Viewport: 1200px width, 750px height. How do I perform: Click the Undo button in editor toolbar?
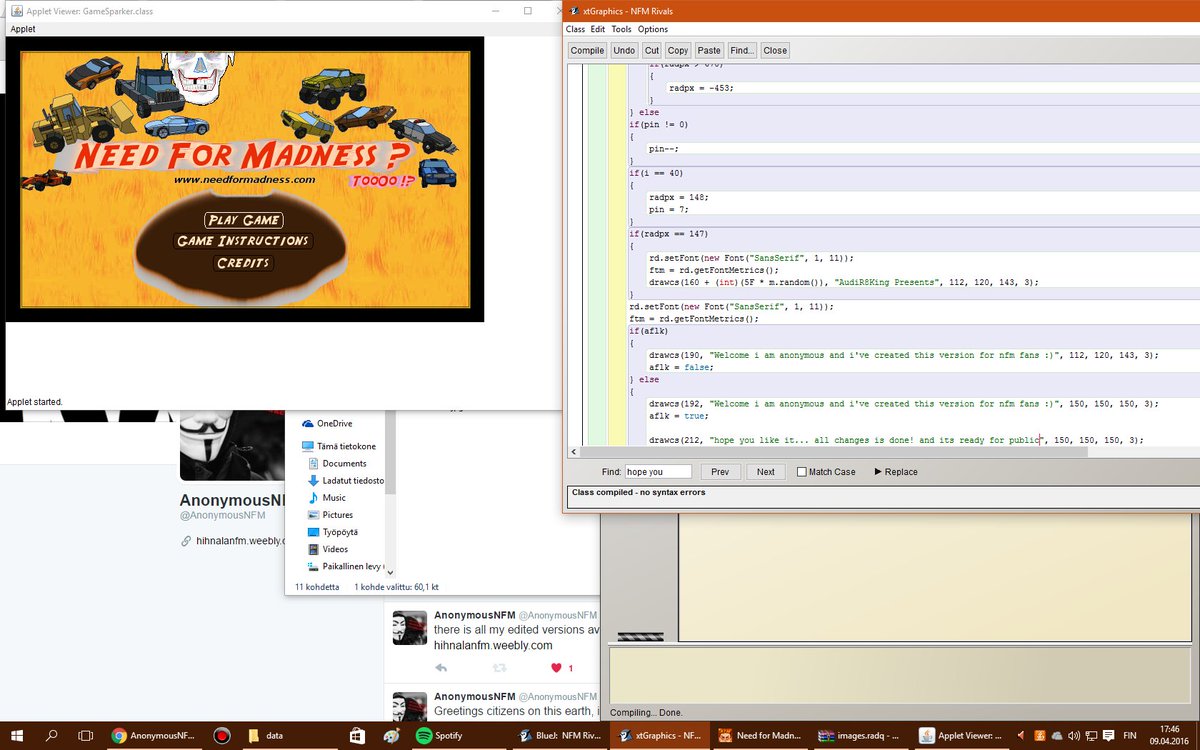624,50
